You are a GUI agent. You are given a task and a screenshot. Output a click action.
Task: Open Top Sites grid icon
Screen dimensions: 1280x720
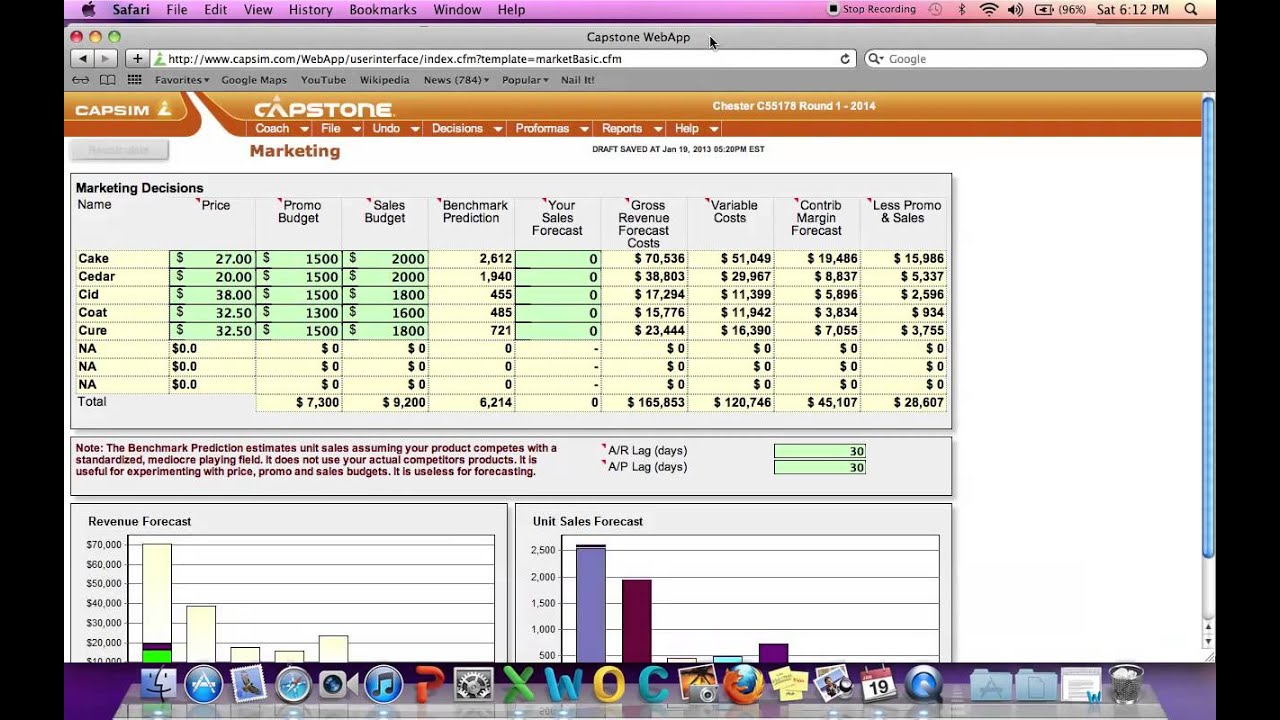[134, 80]
